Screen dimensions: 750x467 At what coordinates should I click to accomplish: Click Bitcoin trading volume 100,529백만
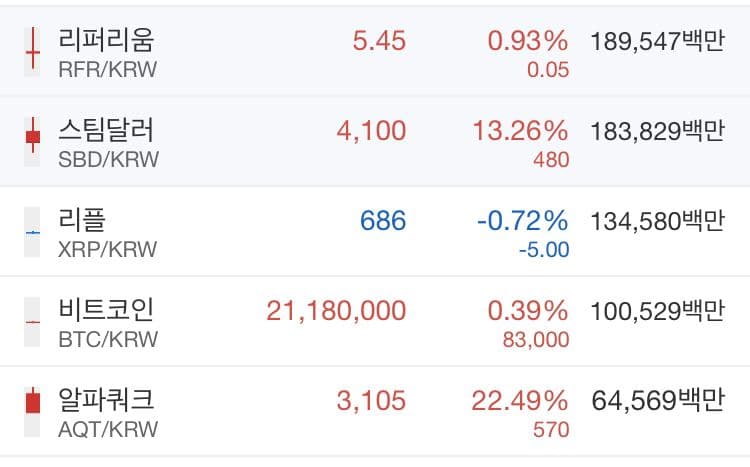[x=657, y=311]
